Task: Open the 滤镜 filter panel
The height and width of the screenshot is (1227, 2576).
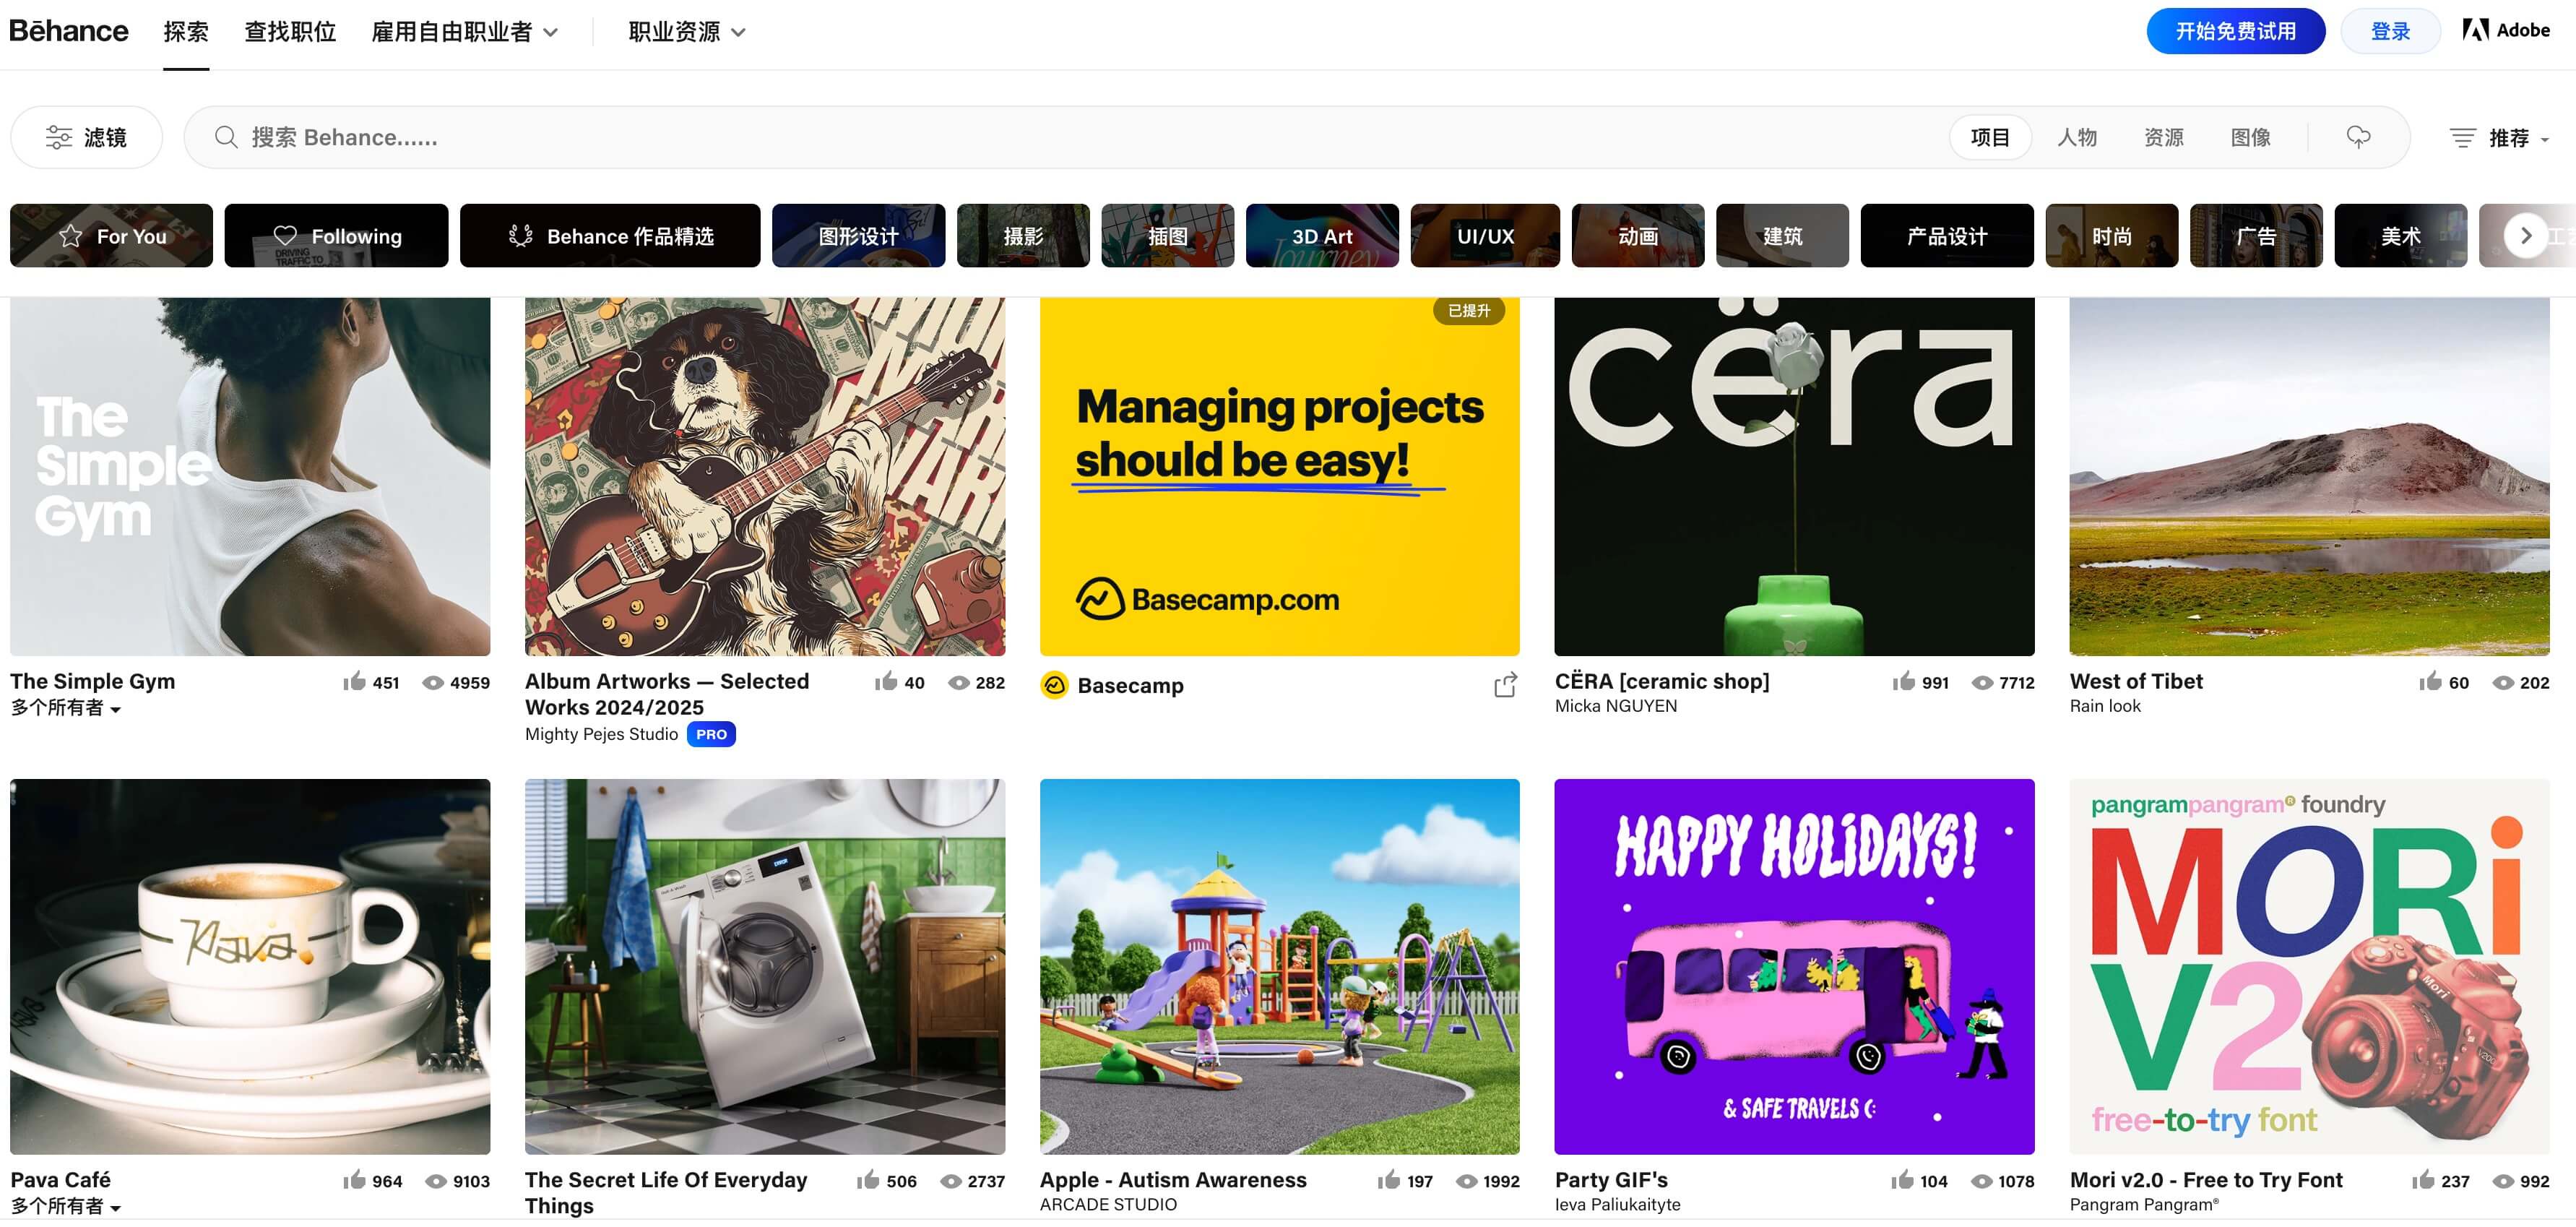Action: (x=86, y=137)
